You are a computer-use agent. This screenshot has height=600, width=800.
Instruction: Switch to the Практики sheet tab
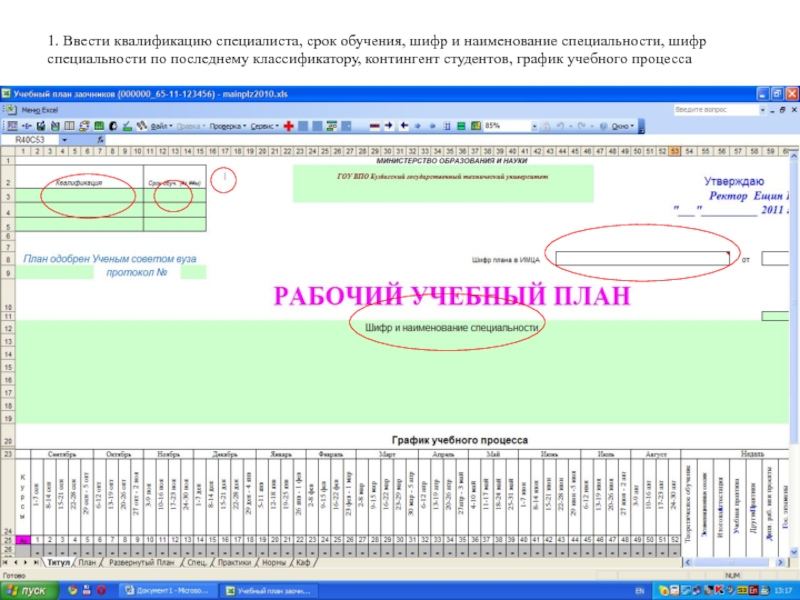[x=234, y=562]
